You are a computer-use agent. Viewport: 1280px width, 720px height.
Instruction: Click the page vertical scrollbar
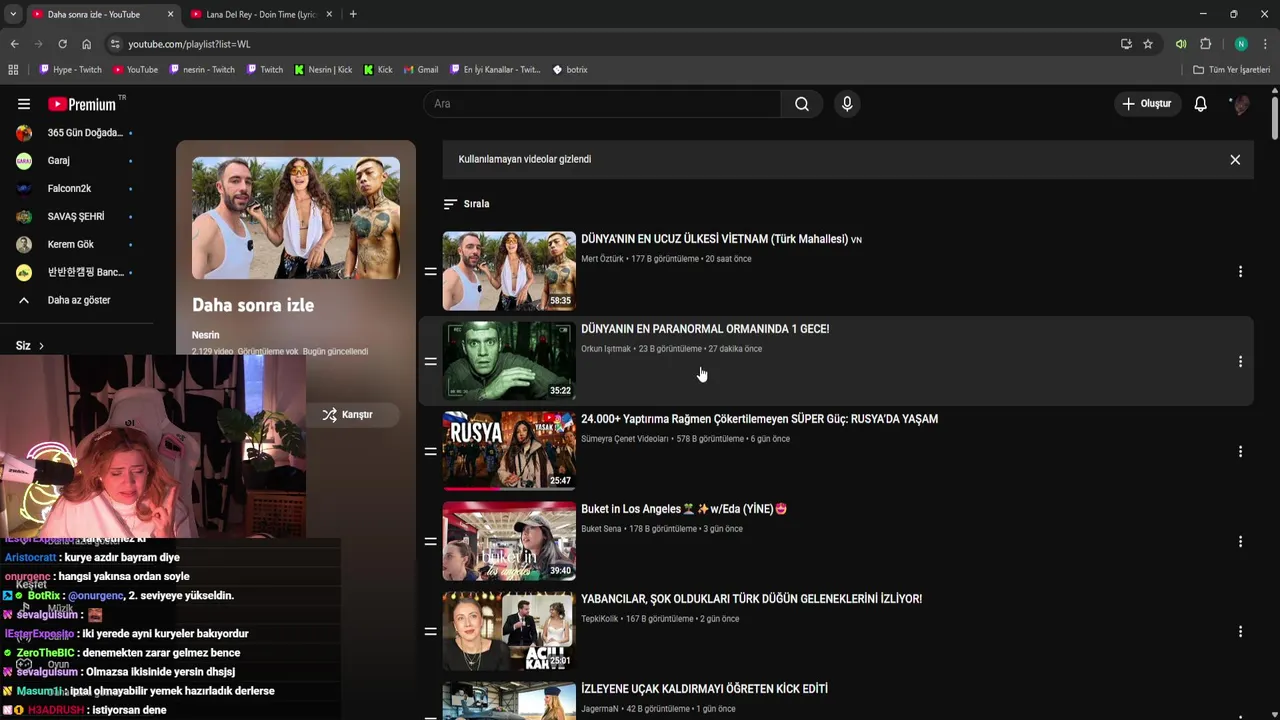pyautogui.click(x=1274, y=118)
